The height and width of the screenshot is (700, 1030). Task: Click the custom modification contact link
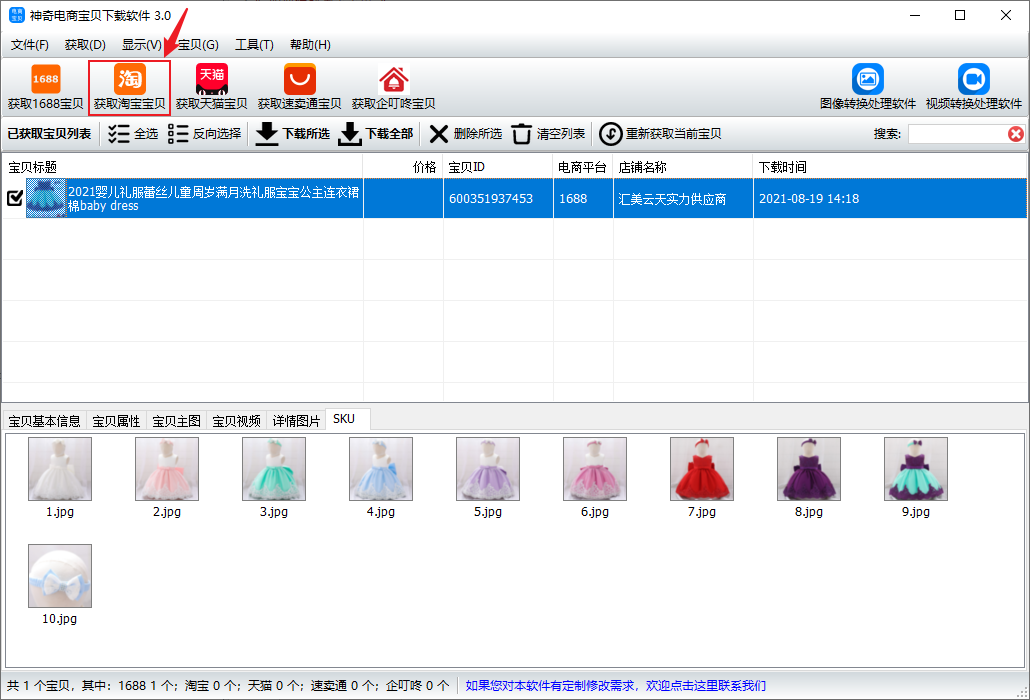[615, 685]
